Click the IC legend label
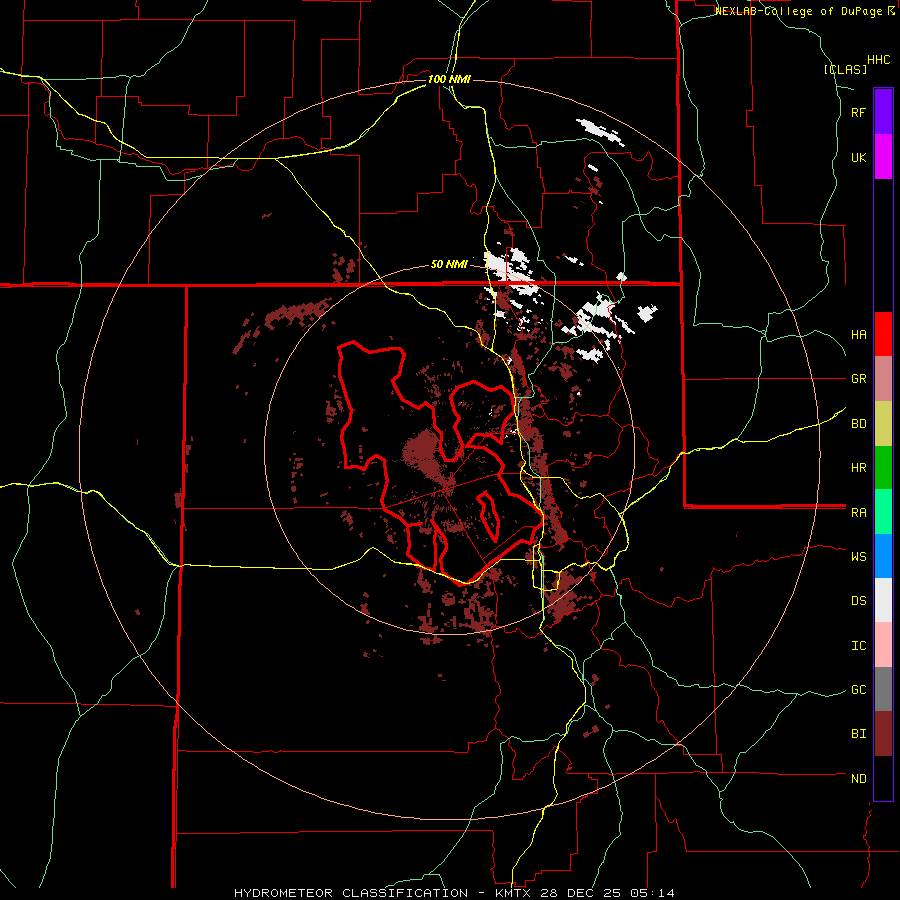The height and width of the screenshot is (900, 900). point(858,646)
